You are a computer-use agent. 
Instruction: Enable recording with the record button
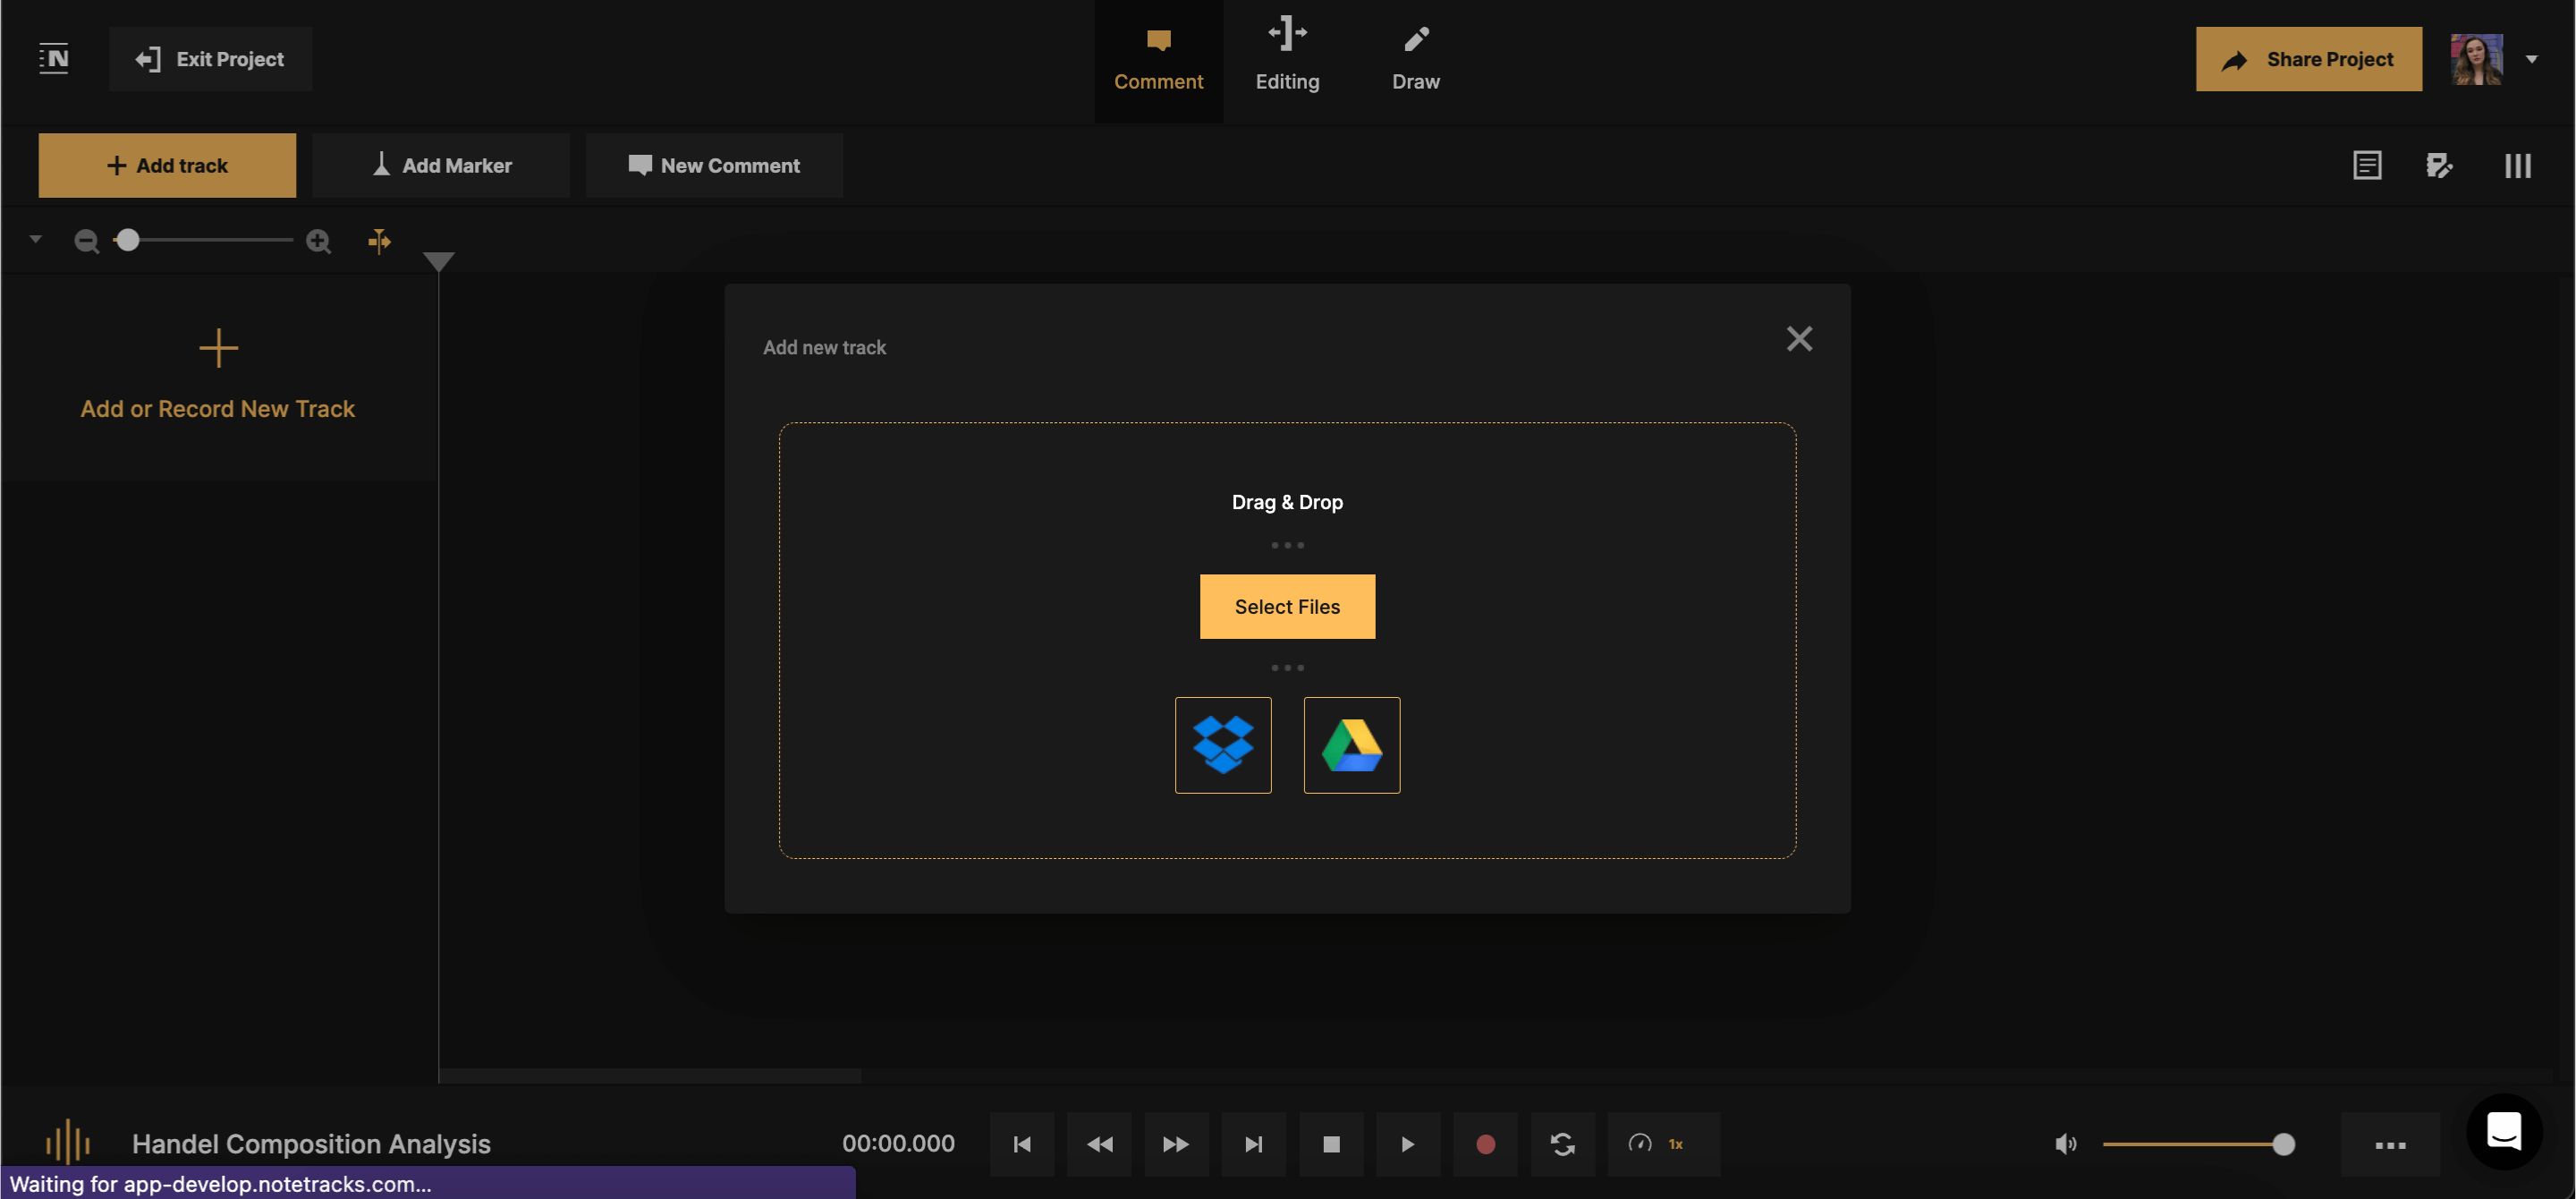pos(1485,1144)
